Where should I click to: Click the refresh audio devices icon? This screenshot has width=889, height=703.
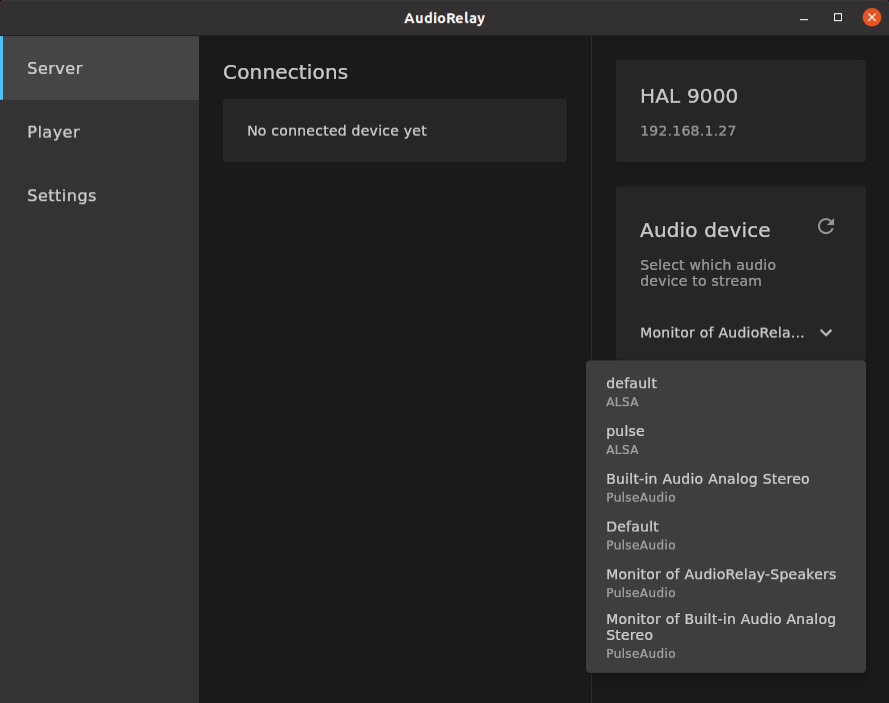tap(825, 227)
